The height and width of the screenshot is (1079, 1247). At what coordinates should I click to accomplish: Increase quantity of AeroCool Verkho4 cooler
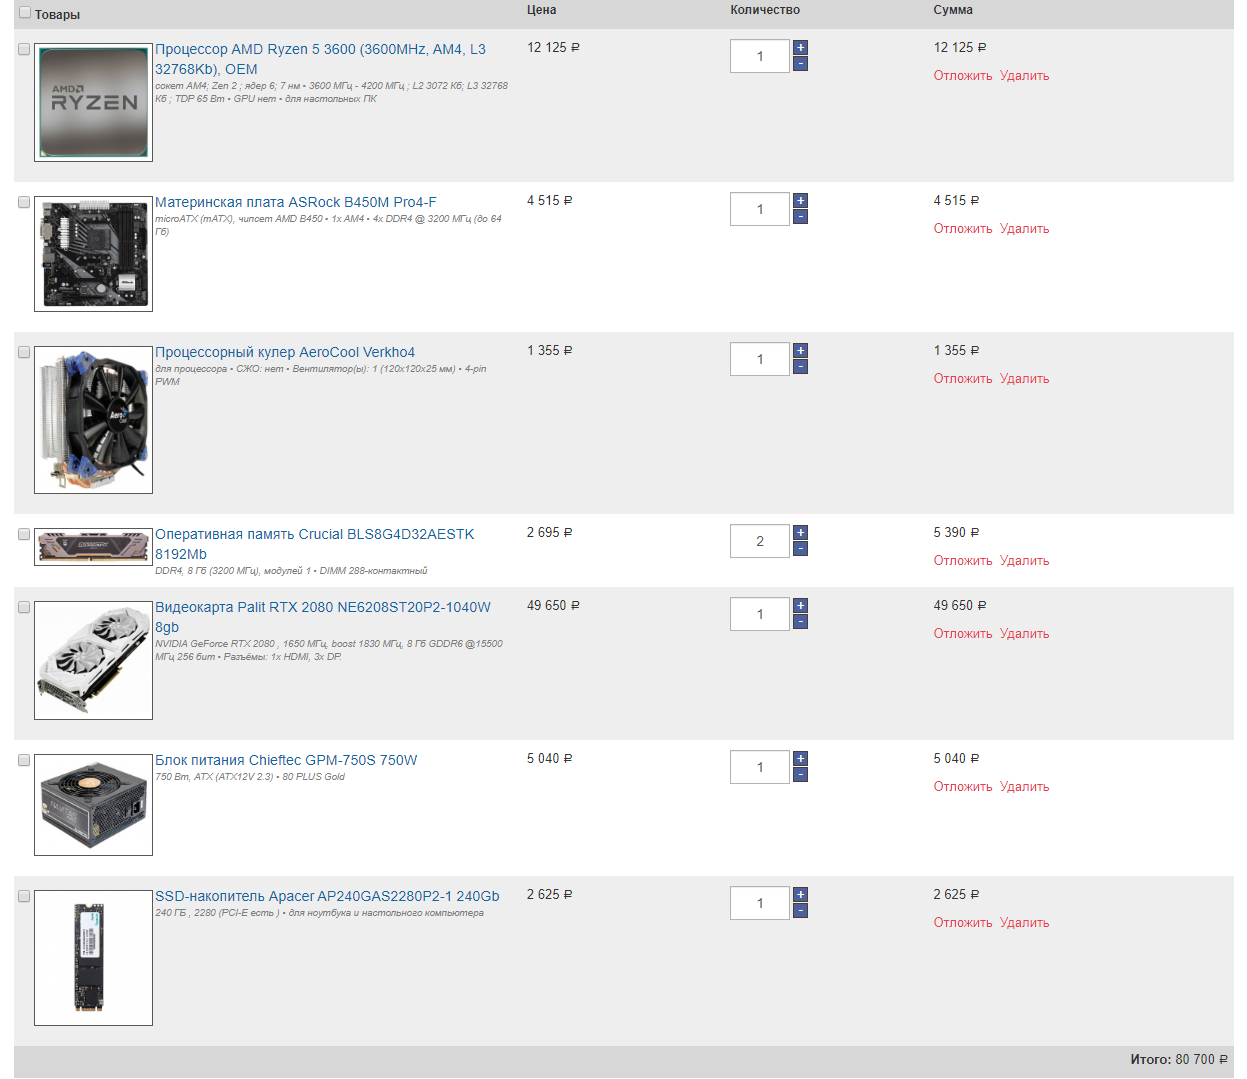point(800,351)
